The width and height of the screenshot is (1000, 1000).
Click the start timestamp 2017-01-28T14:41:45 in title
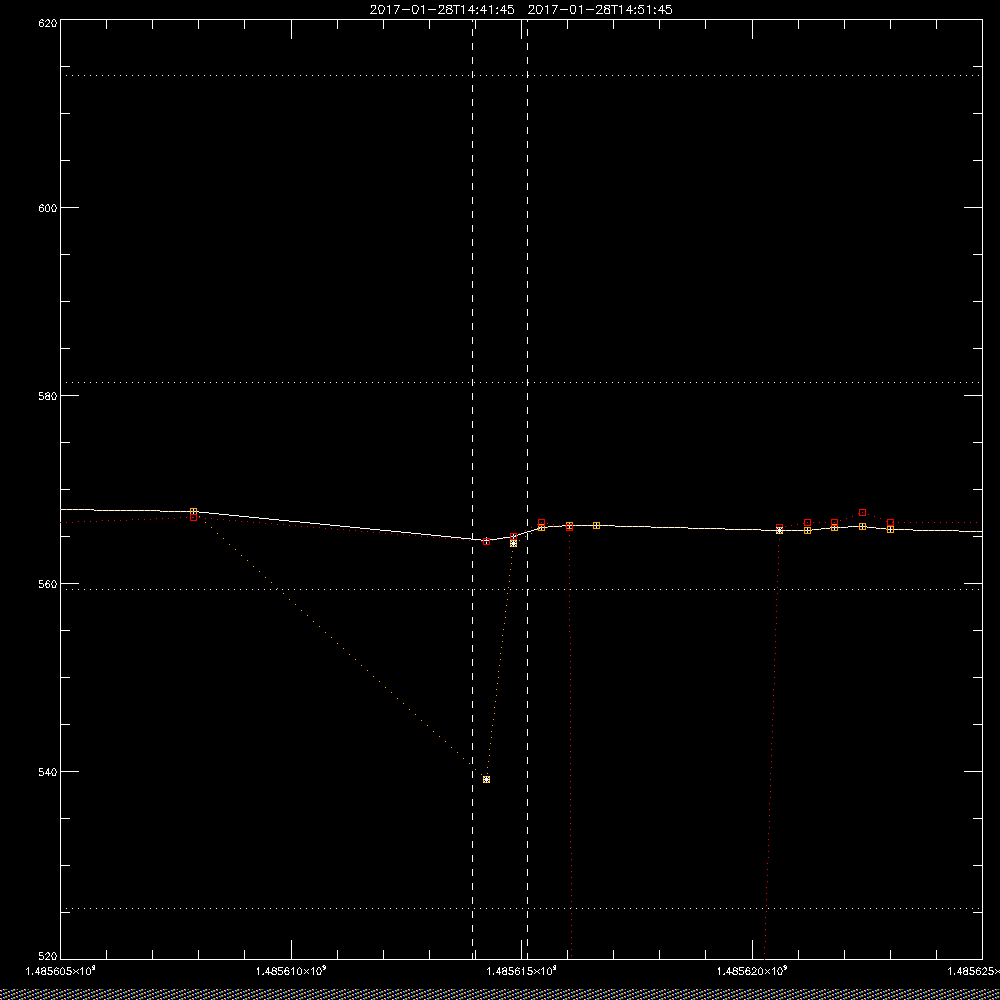(442, 10)
